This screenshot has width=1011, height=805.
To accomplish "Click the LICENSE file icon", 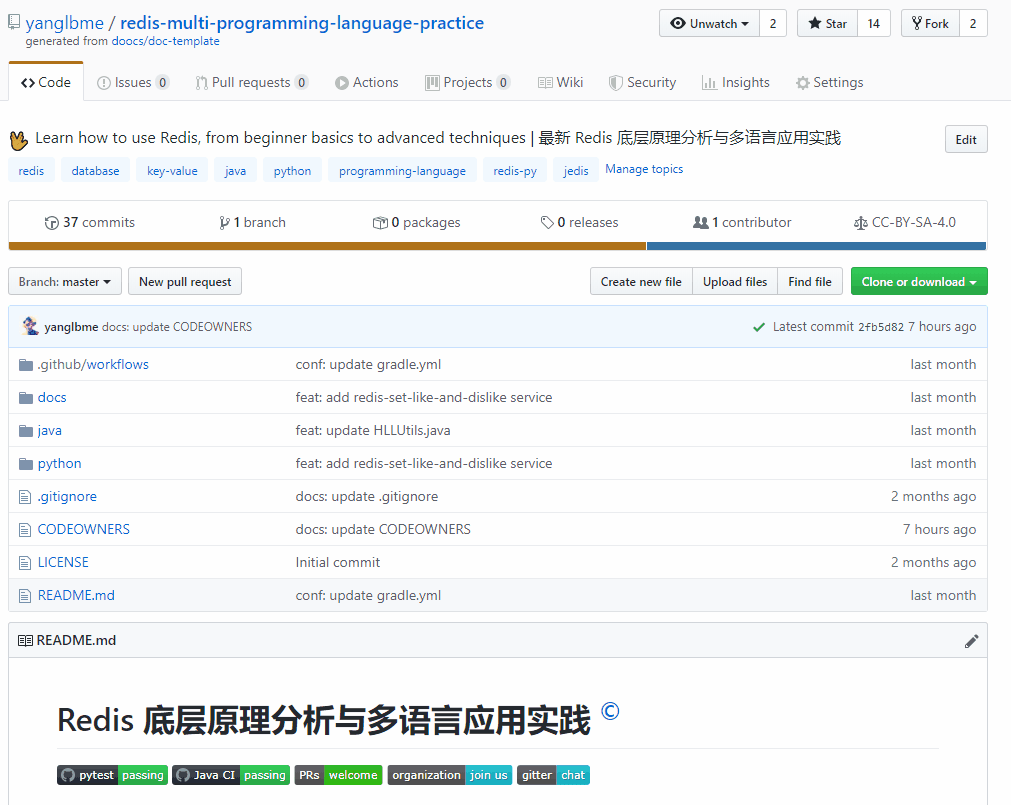I will coord(25,563).
